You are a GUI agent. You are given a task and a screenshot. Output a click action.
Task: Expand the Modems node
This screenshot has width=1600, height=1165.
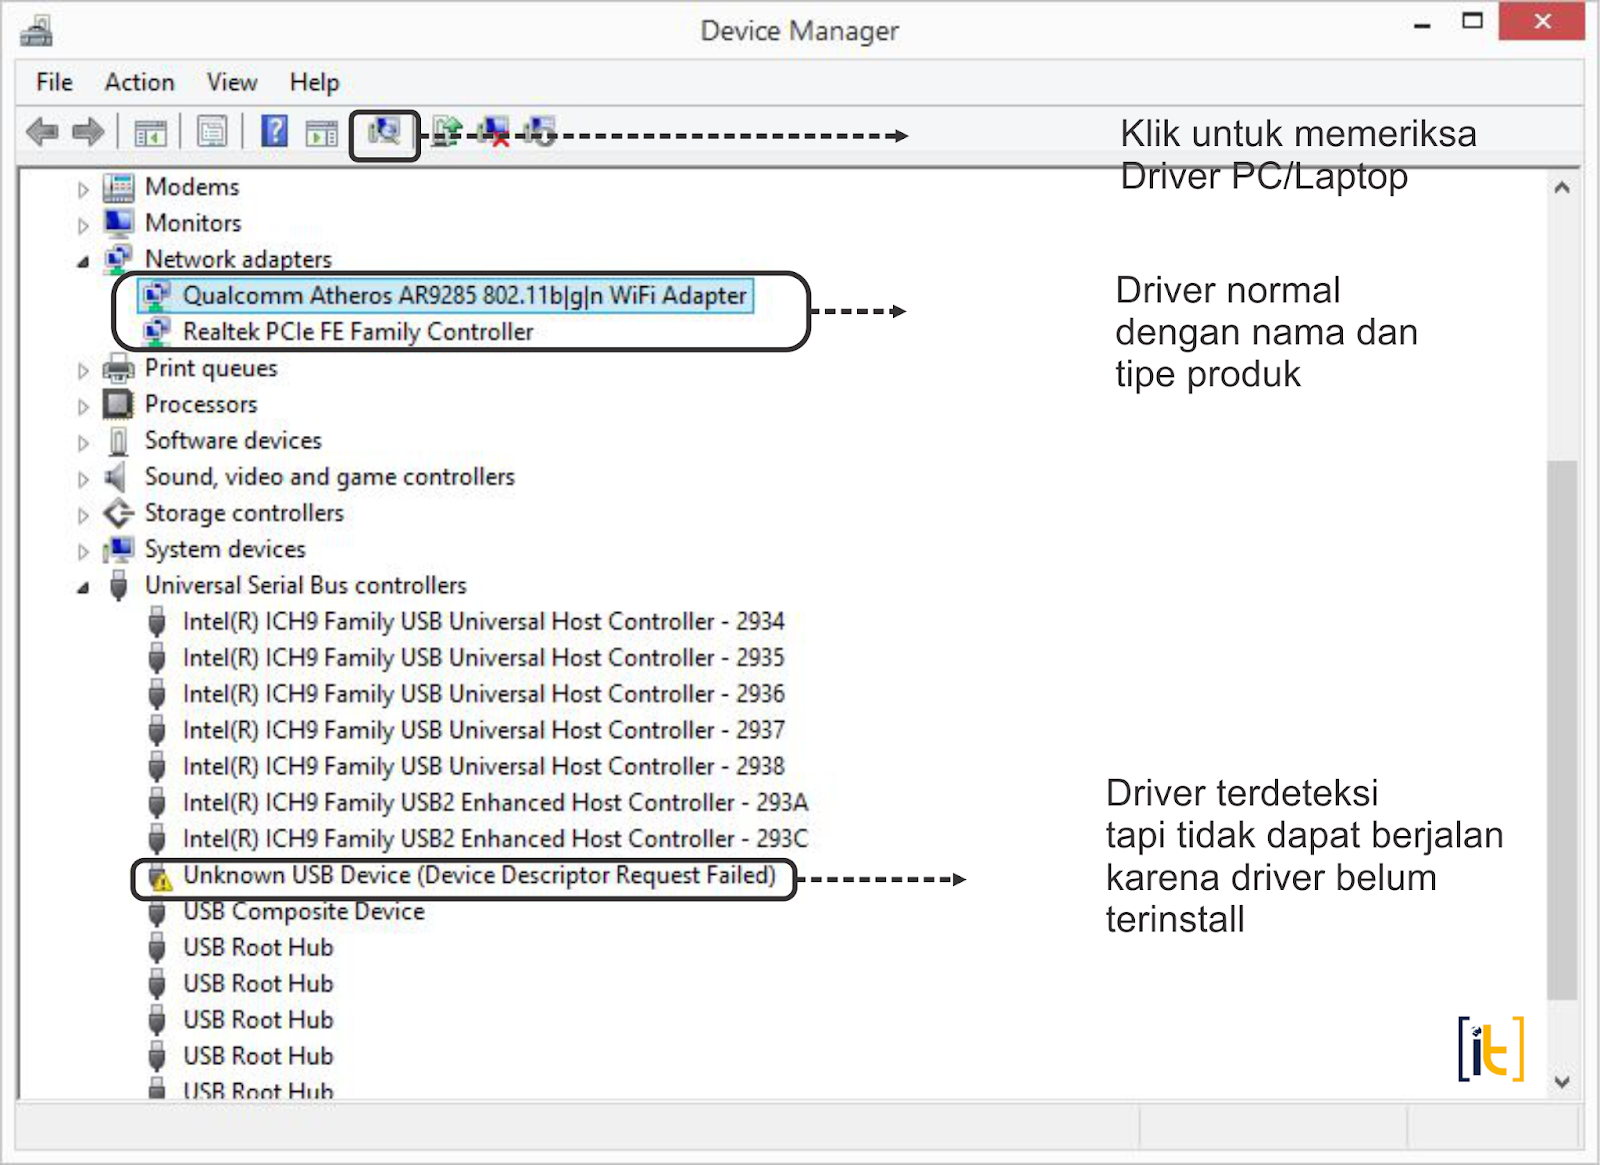click(83, 189)
